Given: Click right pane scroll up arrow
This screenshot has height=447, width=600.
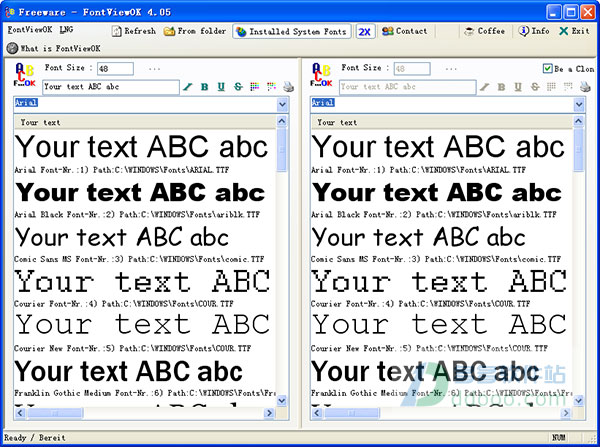Looking at the screenshot, I should [x=578, y=121].
